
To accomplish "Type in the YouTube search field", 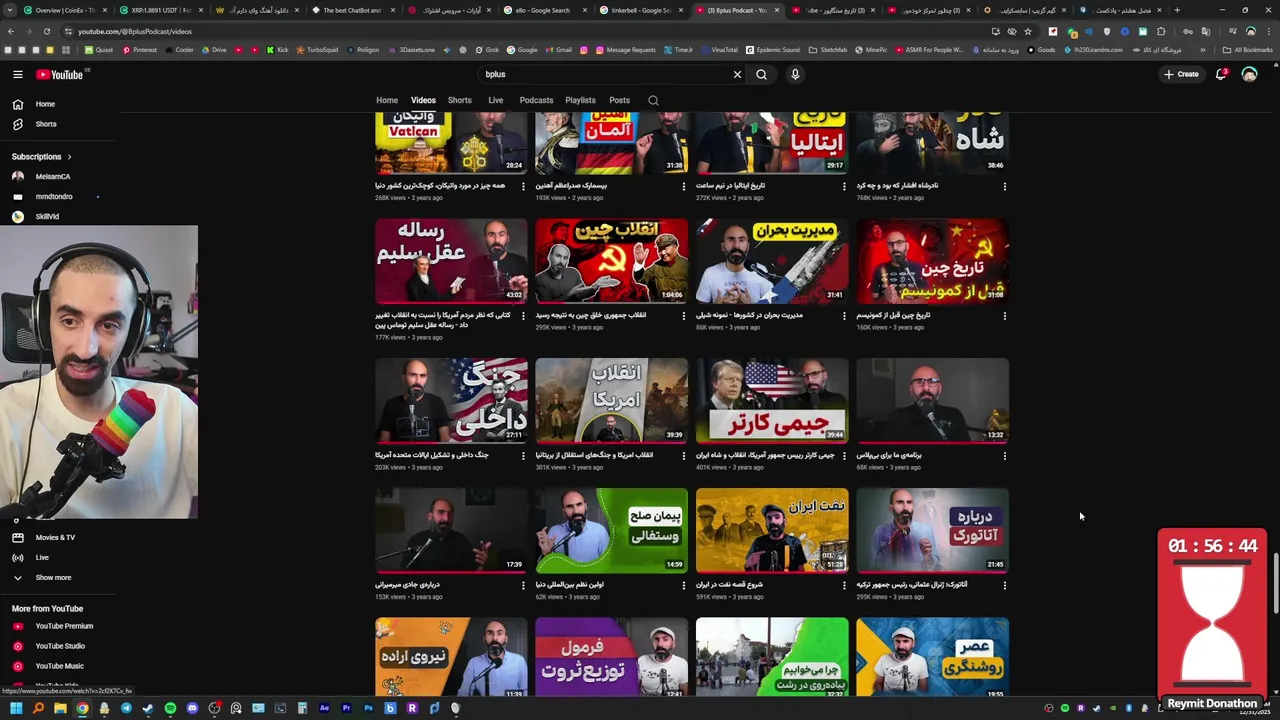I will (x=605, y=74).
